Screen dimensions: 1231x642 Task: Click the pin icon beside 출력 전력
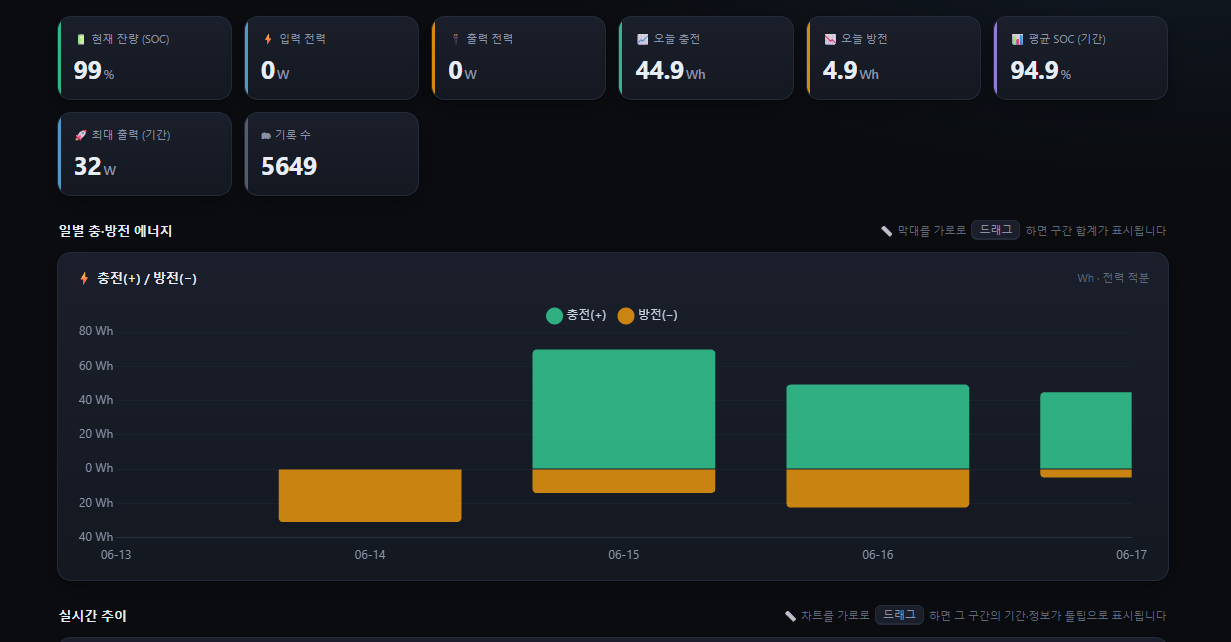[455, 39]
